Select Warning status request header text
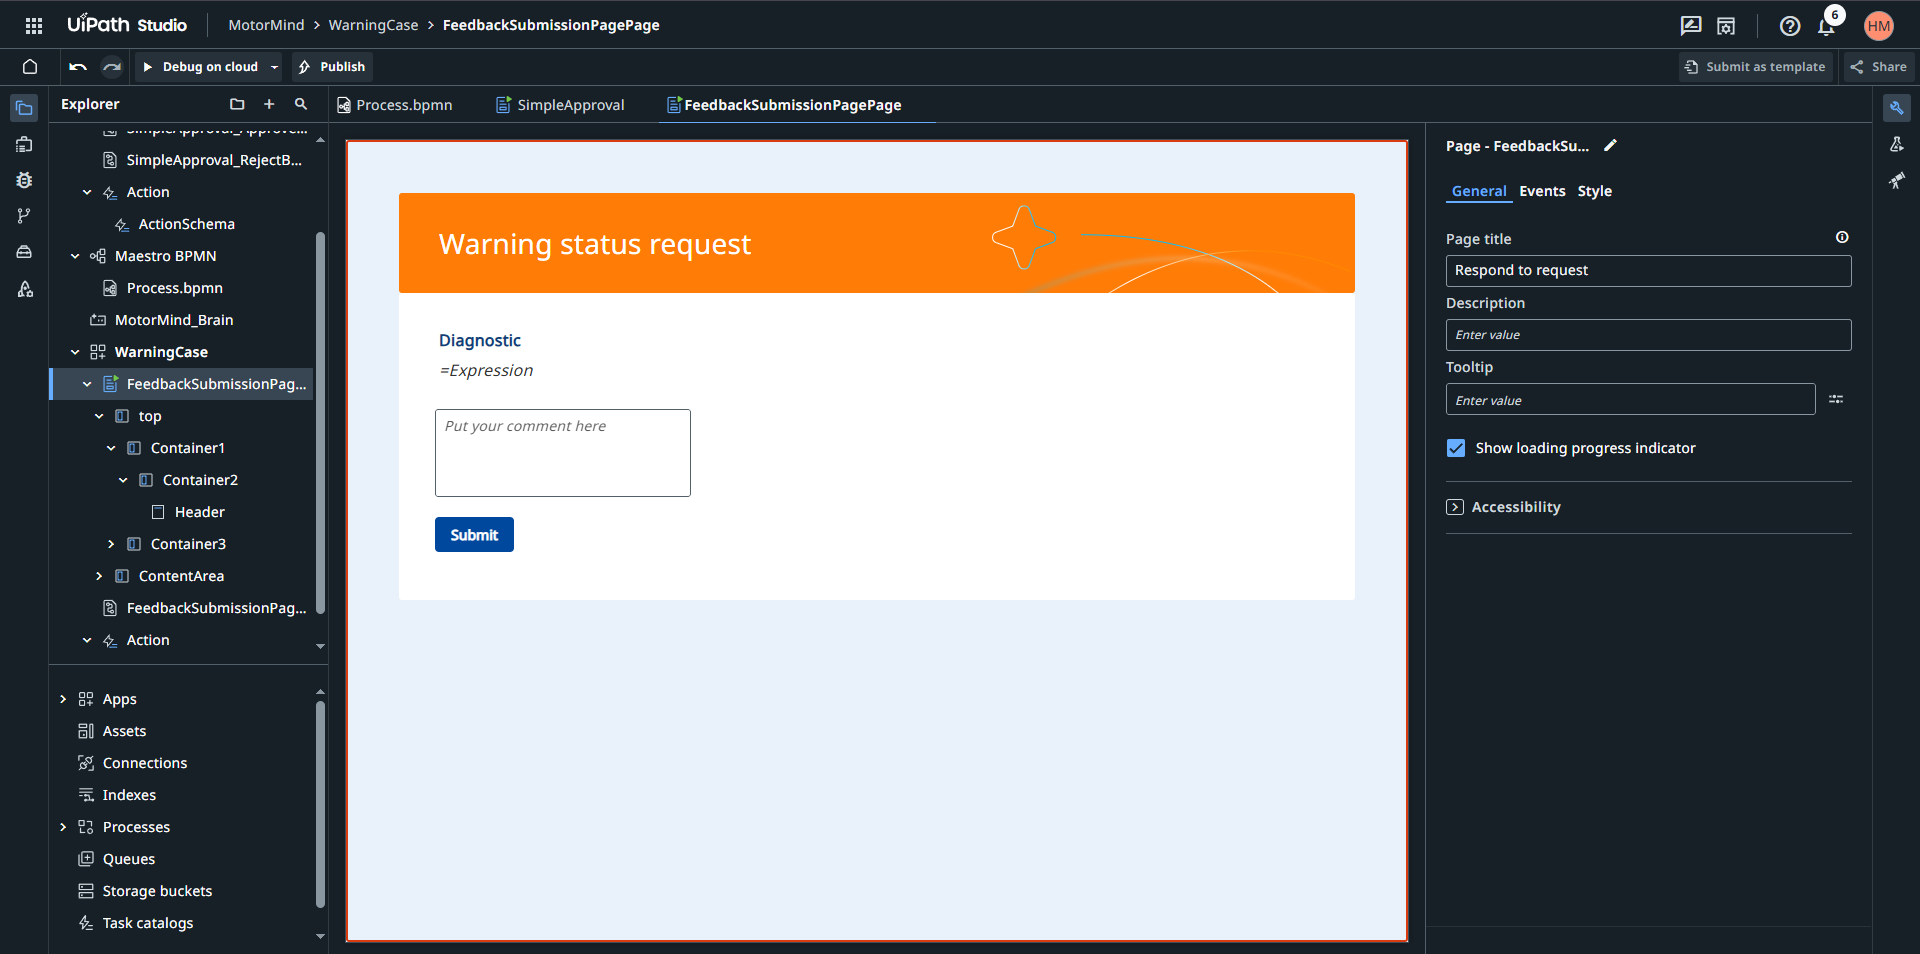This screenshot has width=1920, height=954. [594, 244]
